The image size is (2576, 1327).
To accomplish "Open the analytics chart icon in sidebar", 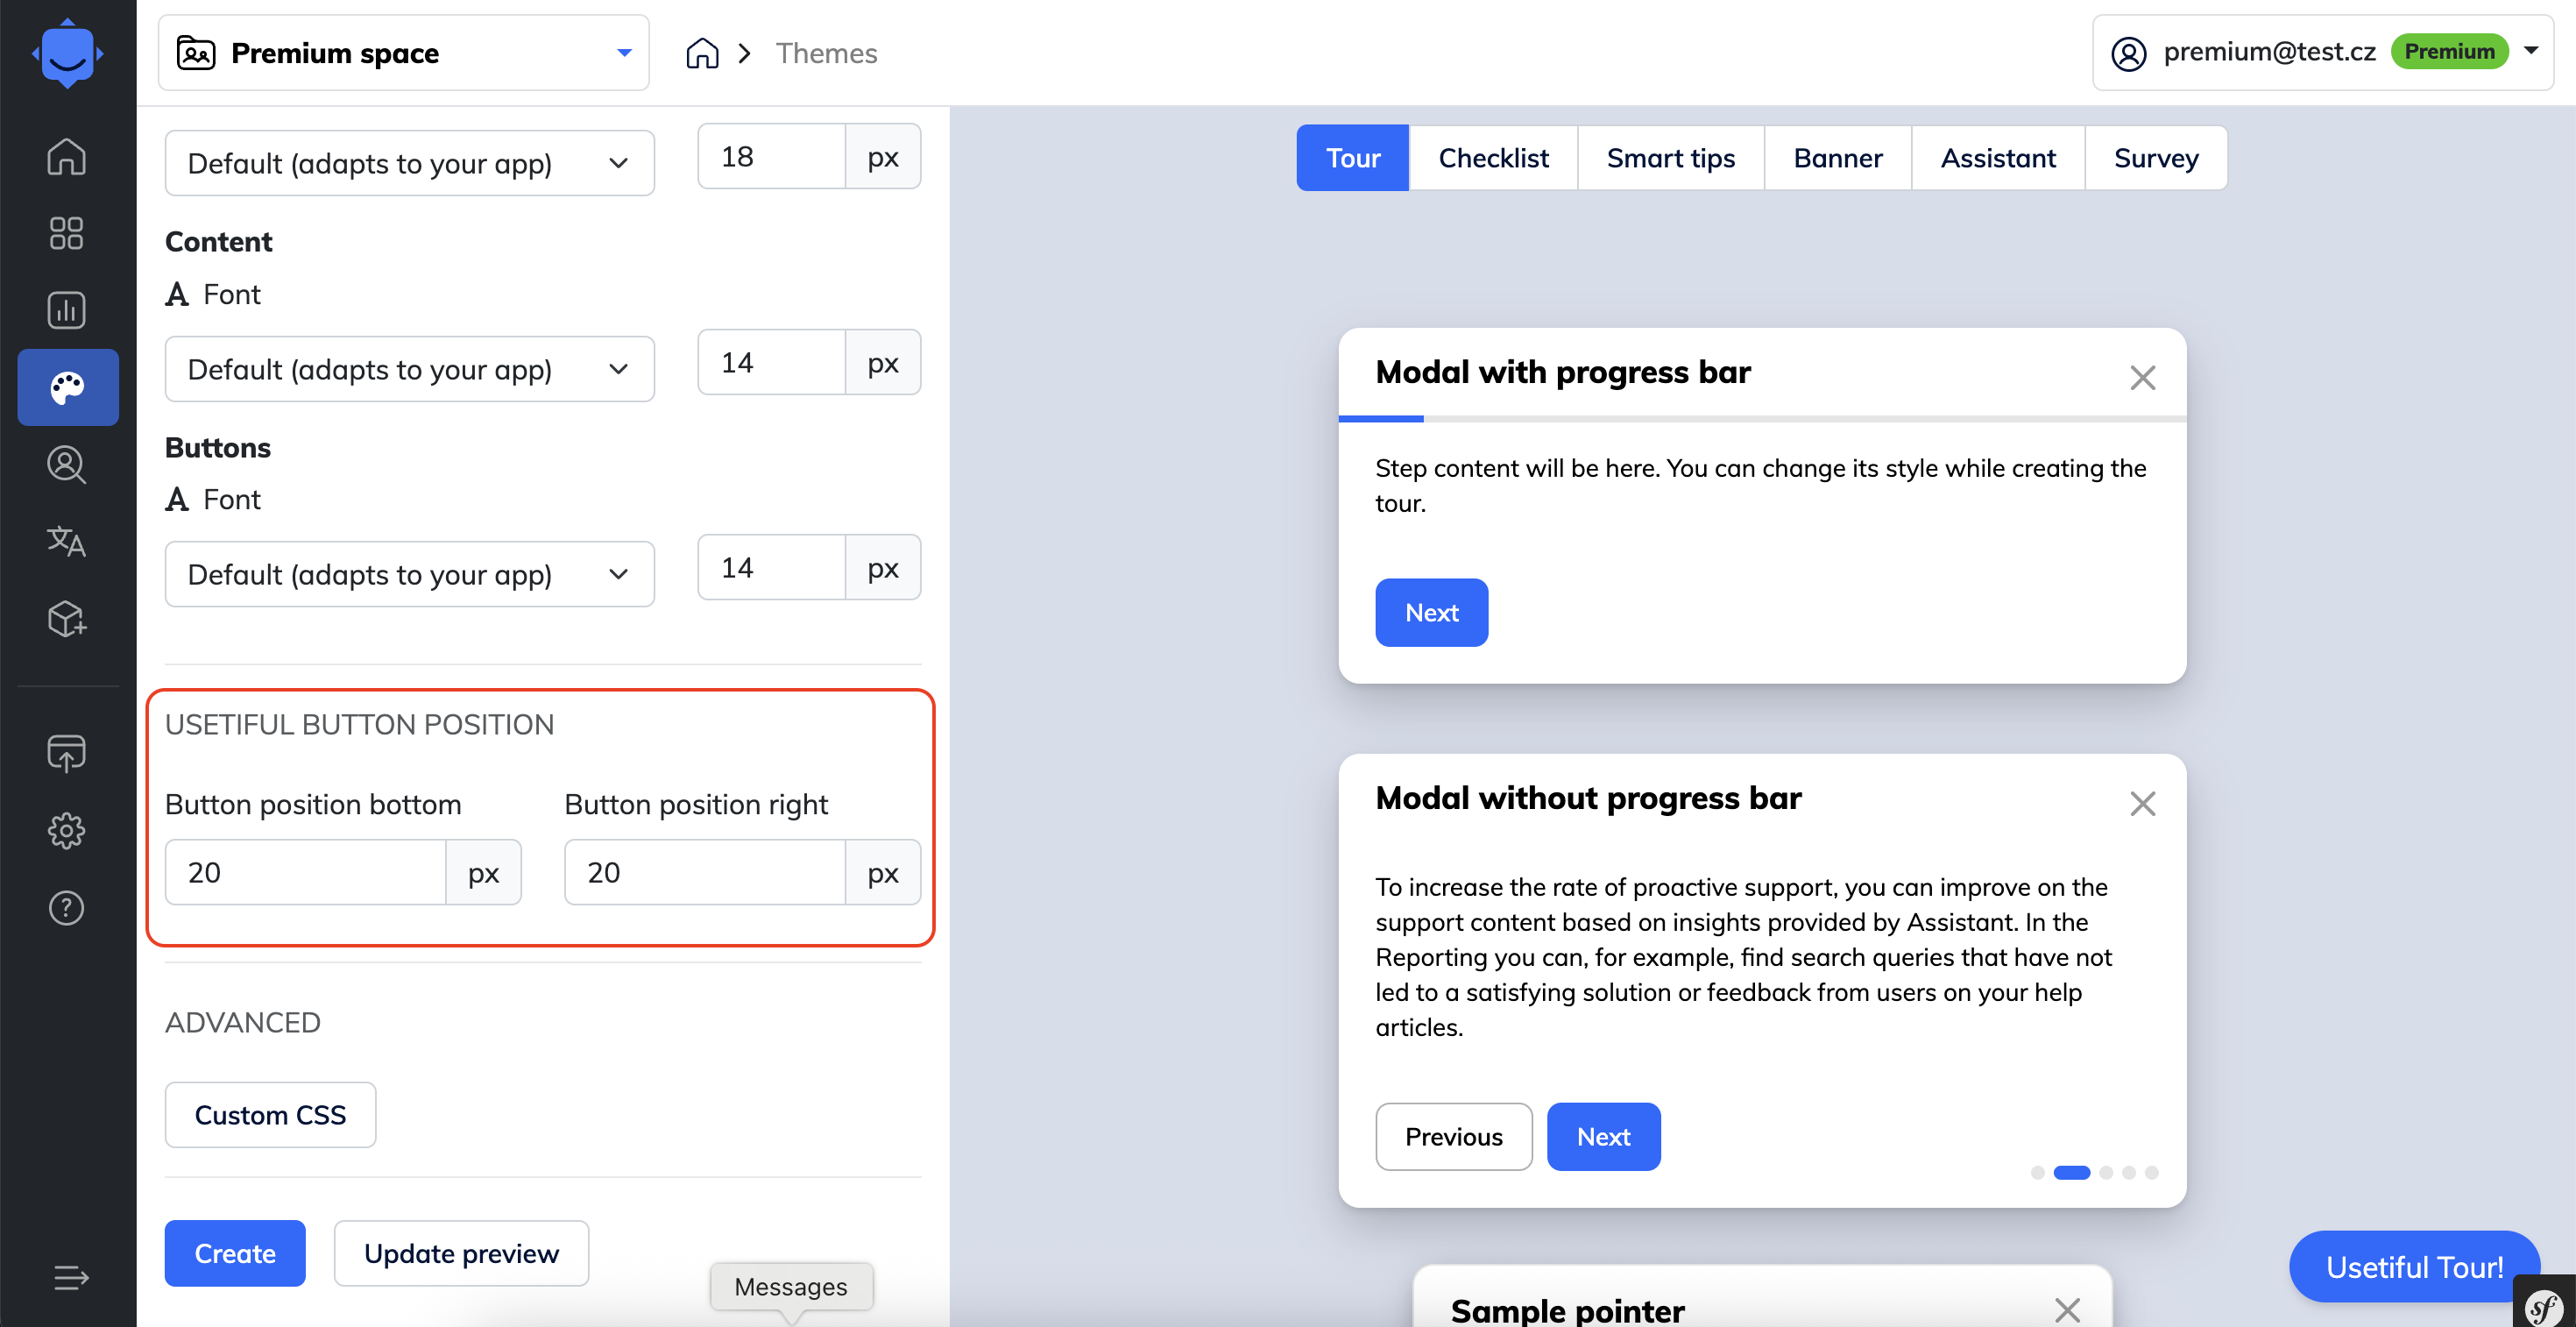I will tap(67, 310).
